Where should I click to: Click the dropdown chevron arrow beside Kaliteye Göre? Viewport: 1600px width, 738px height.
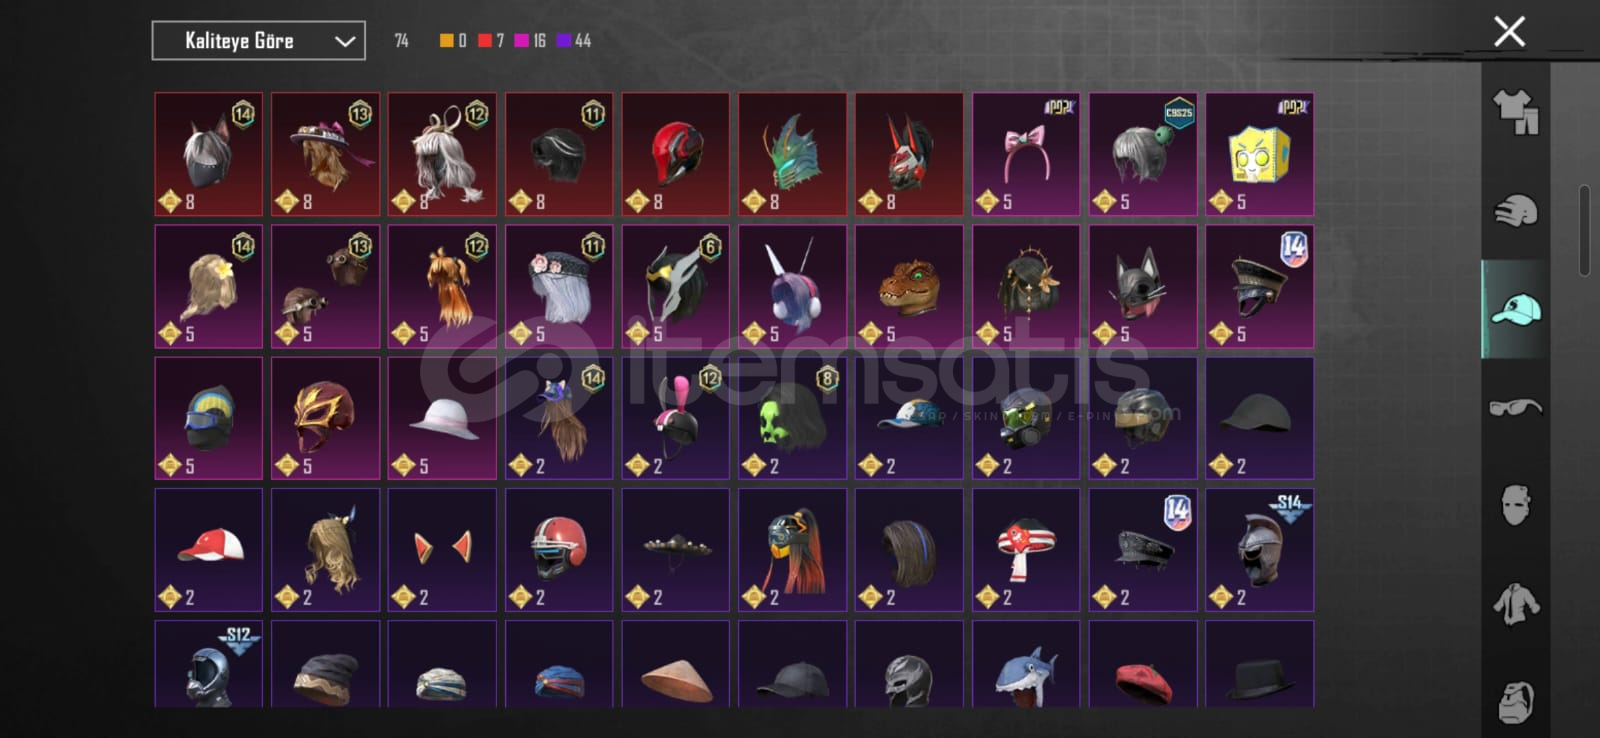[x=345, y=41]
